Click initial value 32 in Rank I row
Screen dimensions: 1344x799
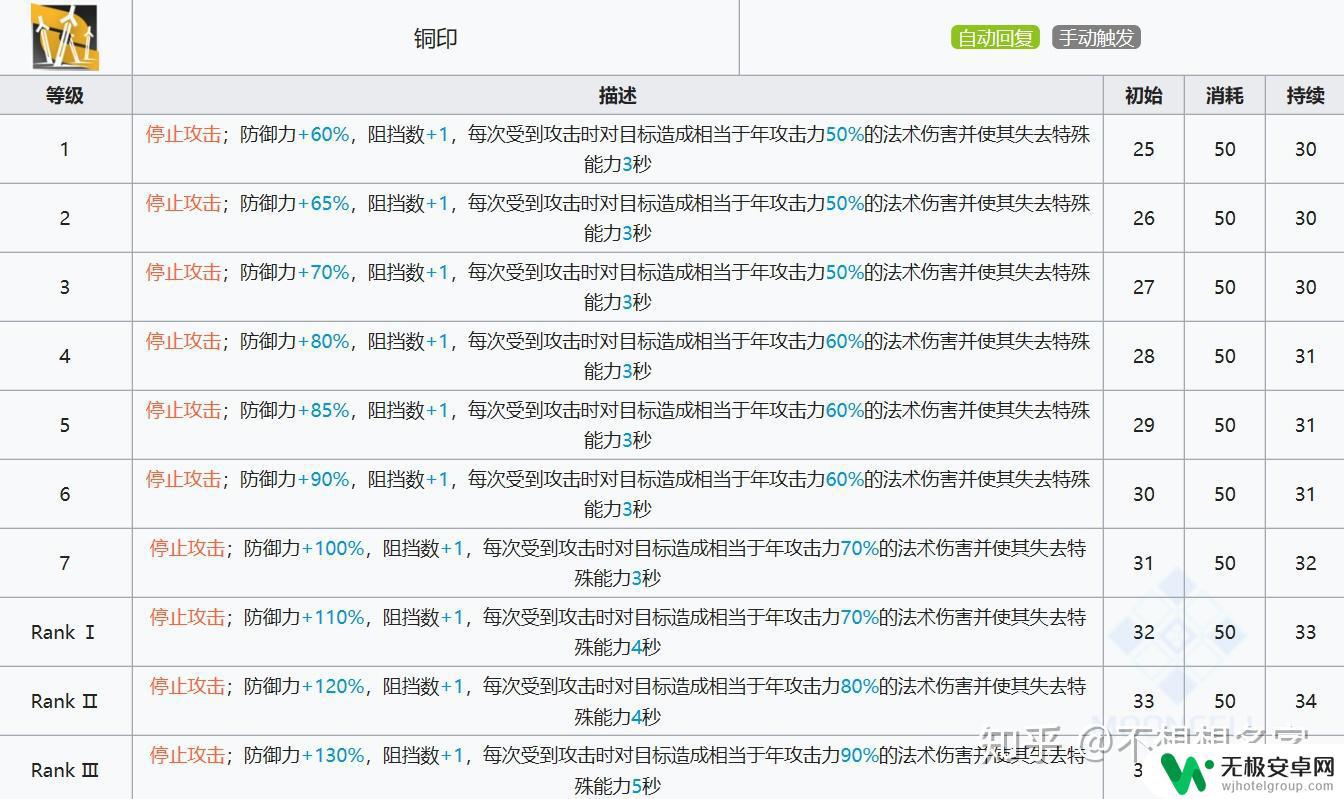(x=1143, y=632)
